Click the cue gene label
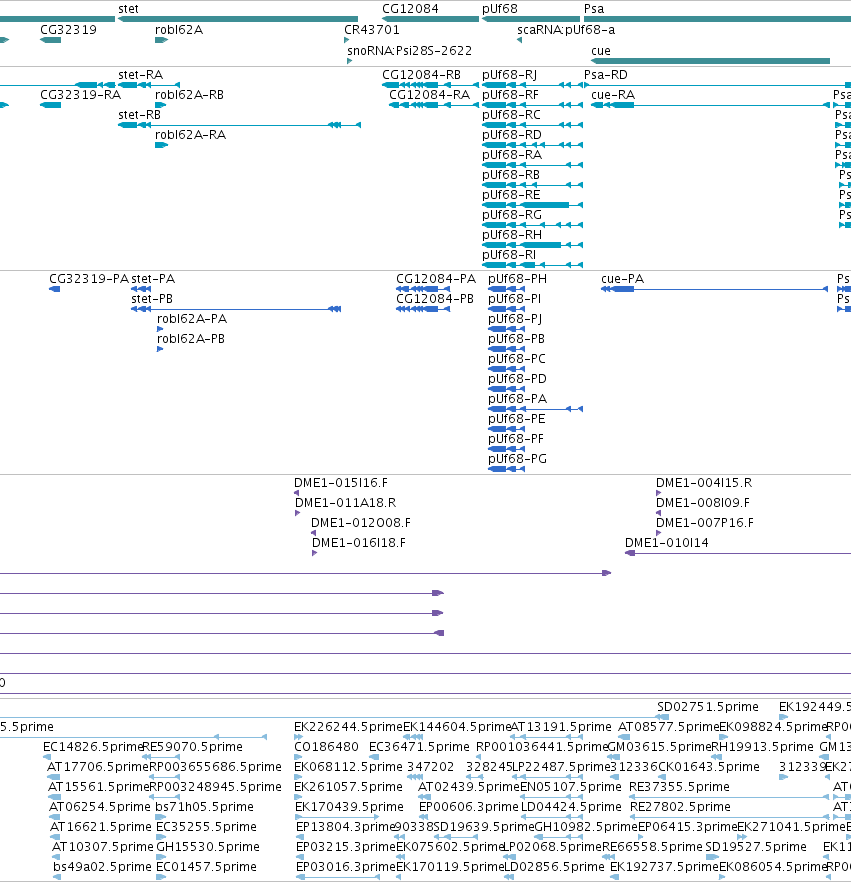The height and width of the screenshot is (882, 851). click(x=601, y=51)
